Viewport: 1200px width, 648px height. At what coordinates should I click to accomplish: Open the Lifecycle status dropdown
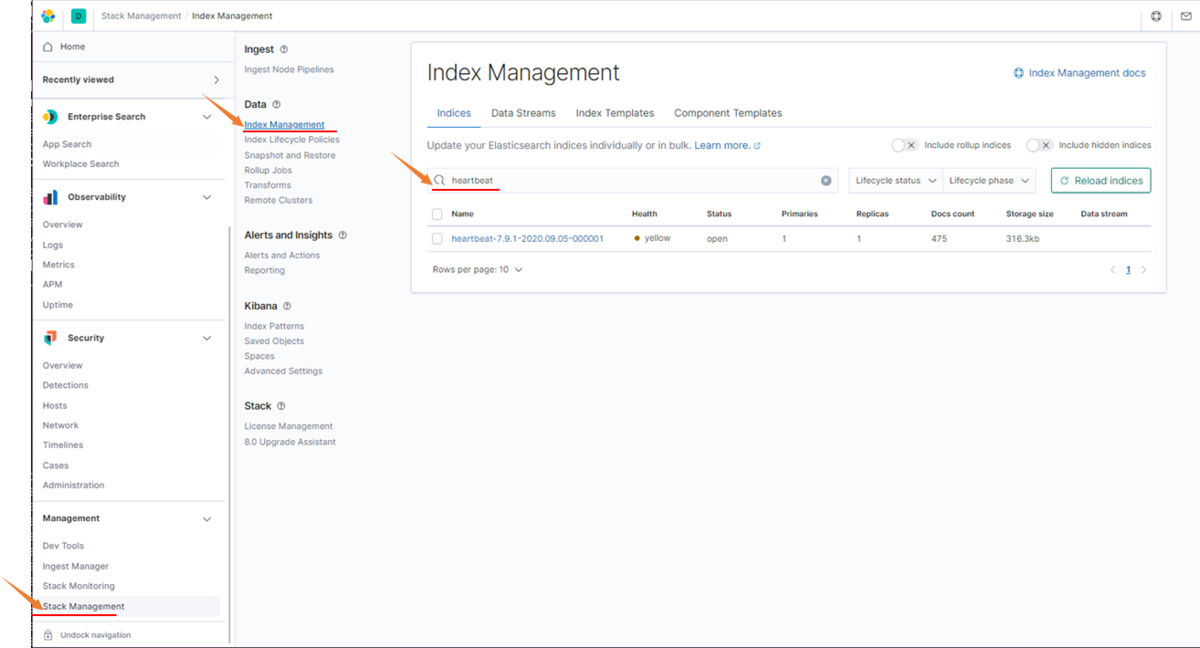(x=895, y=181)
